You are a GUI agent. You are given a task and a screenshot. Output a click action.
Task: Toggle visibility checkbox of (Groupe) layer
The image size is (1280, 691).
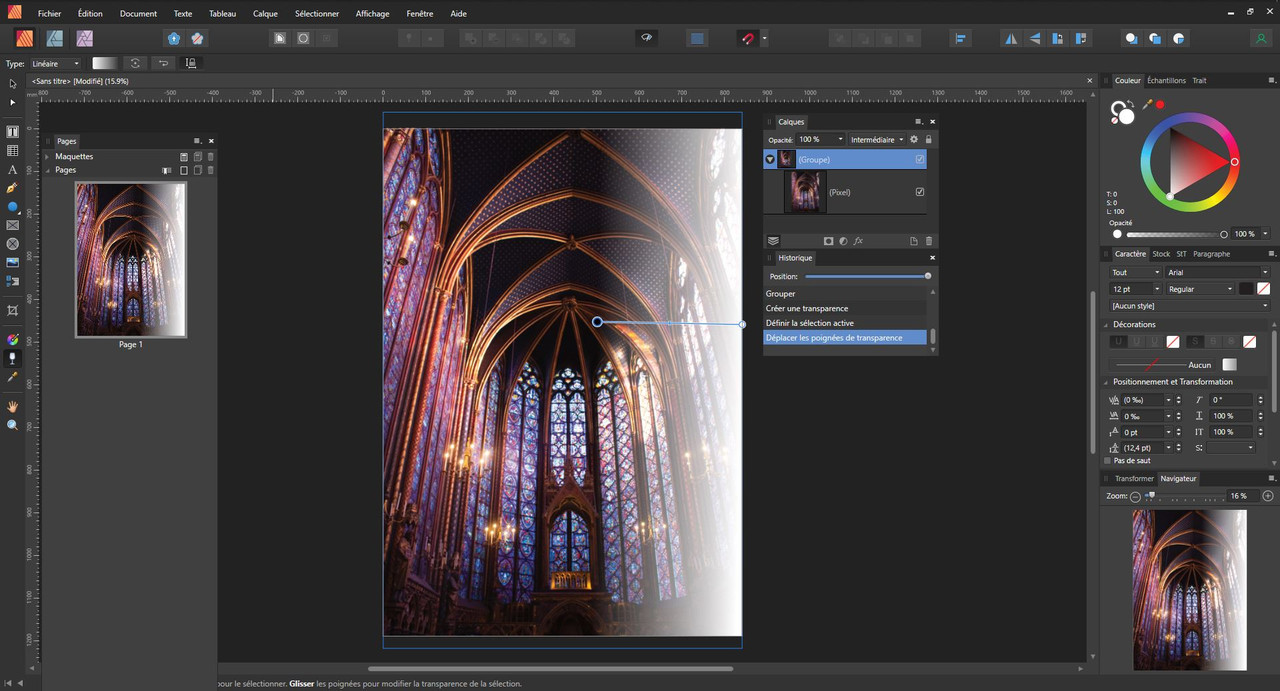click(920, 159)
